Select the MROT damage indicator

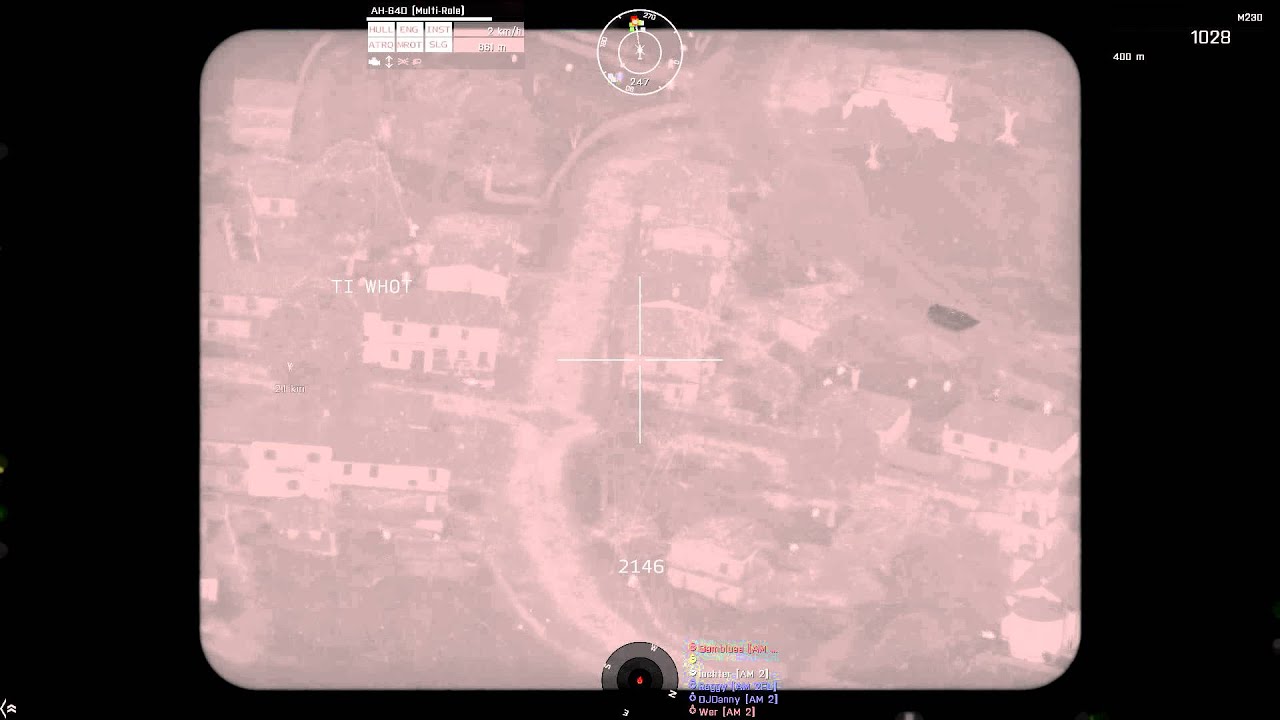[410, 45]
